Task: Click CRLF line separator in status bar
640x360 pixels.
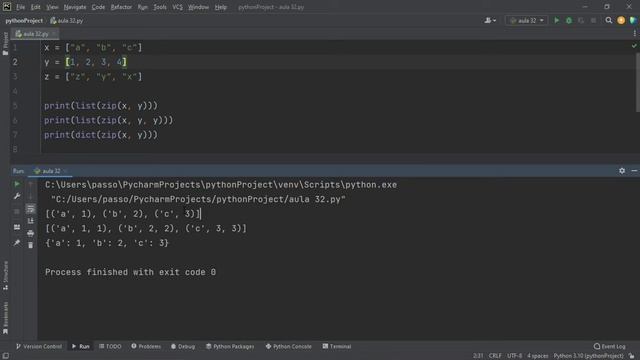Action: tap(495, 356)
